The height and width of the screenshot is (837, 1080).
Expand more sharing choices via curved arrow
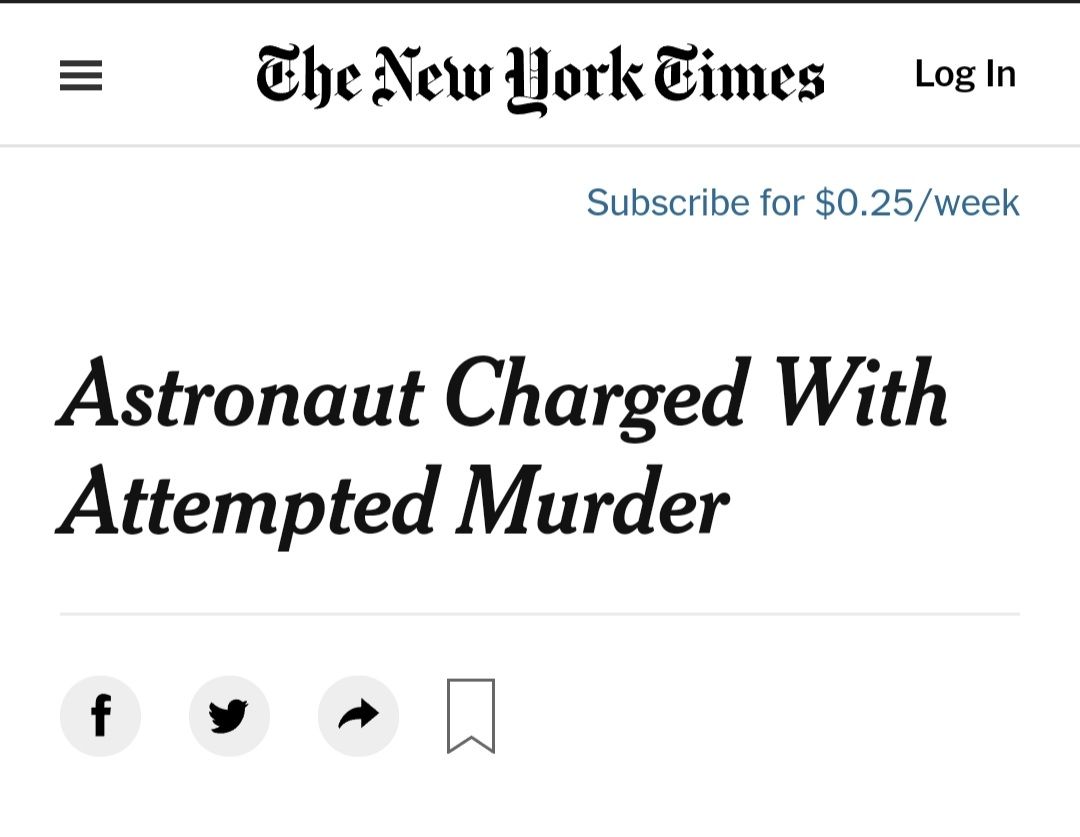pyautogui.click(x=358, y=716)
